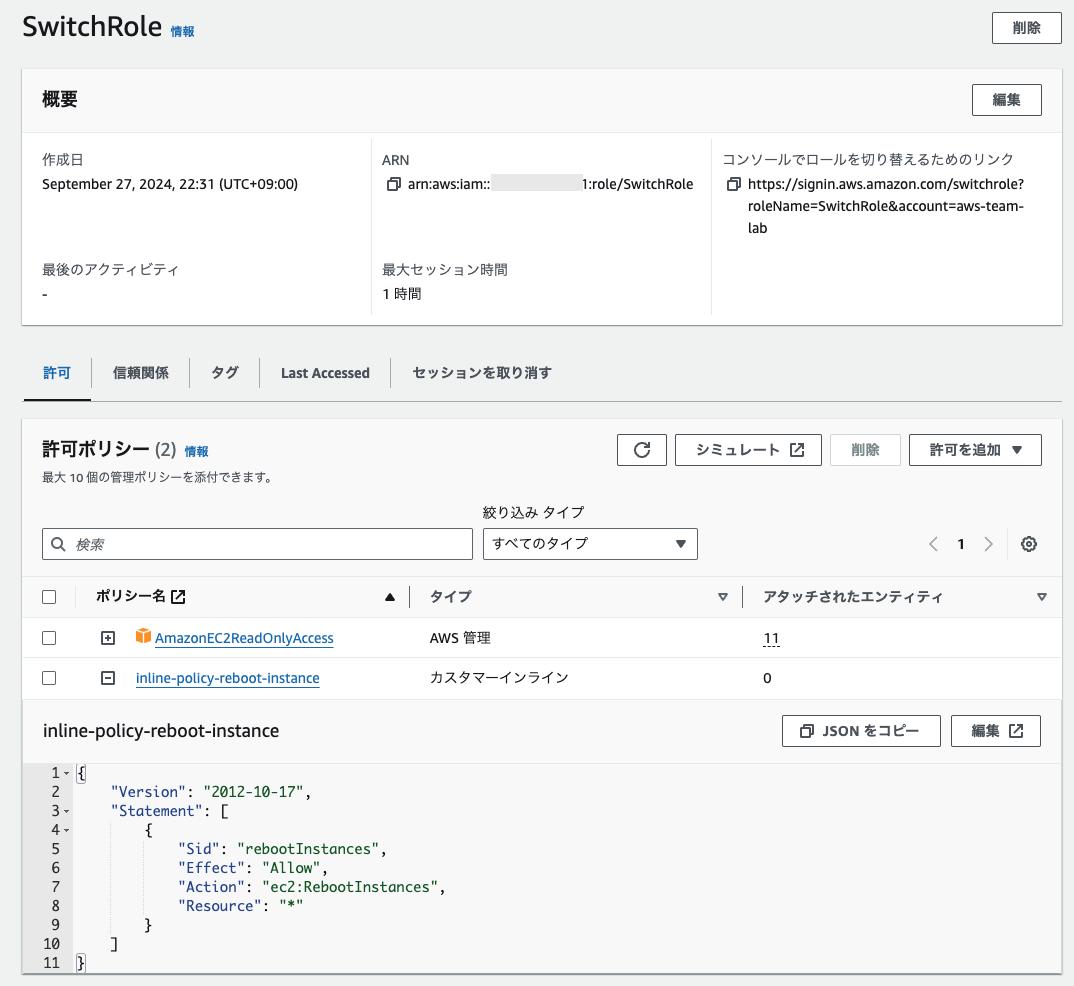
Task: Click 情報 link next to 許可ポリシー
Action: pos(197,452)
